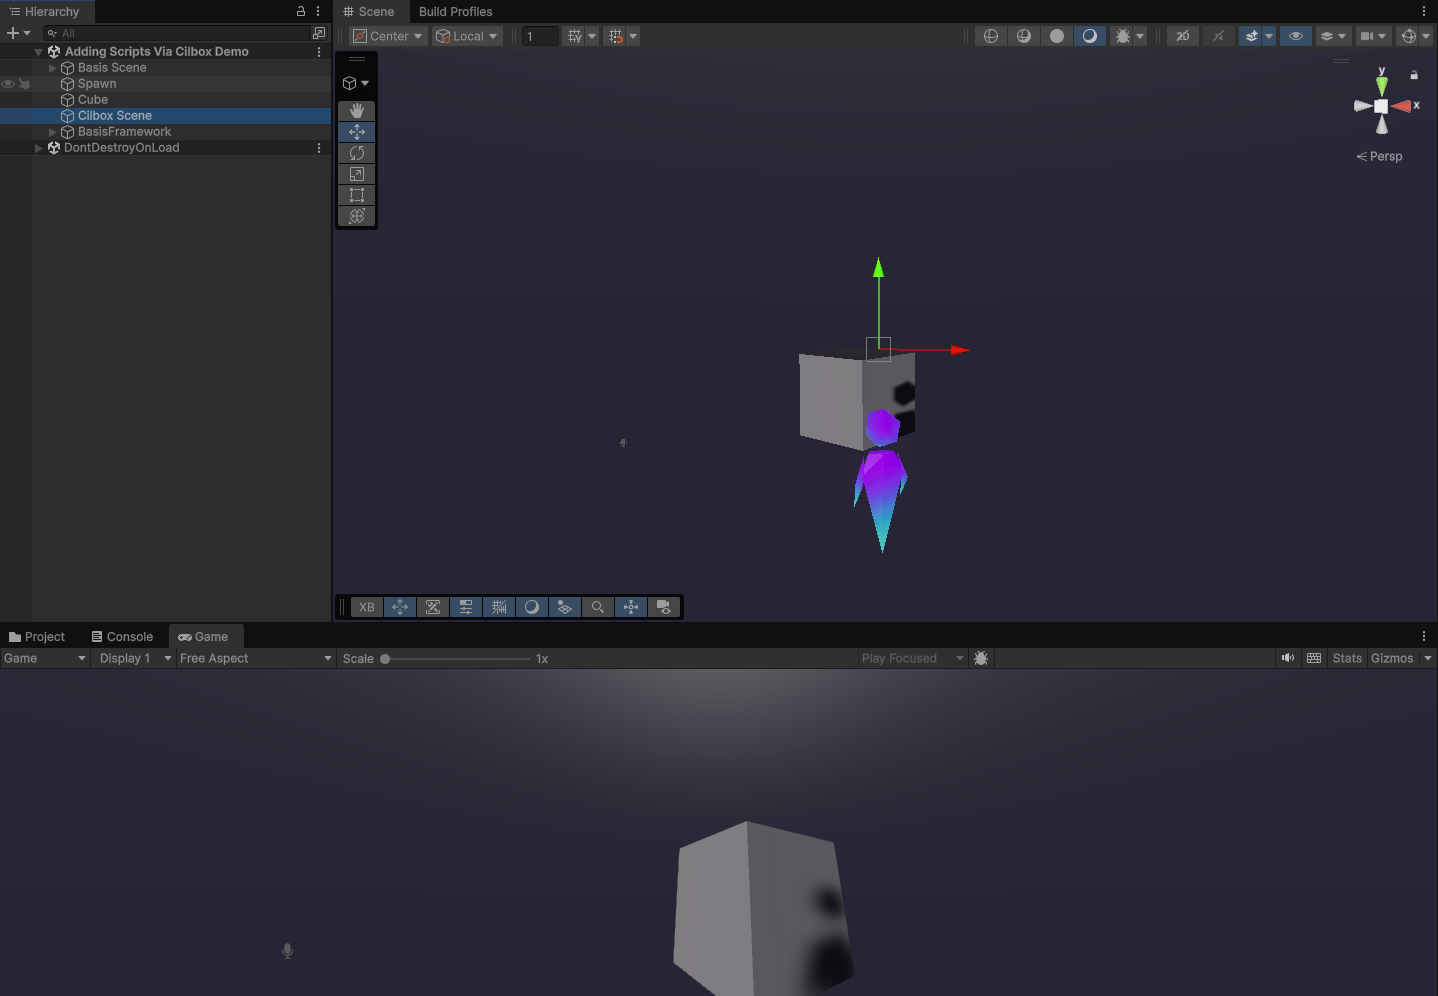Select the combined Transform tool
The height and width of the screenshot is (996, 1438).
[357, 216]
